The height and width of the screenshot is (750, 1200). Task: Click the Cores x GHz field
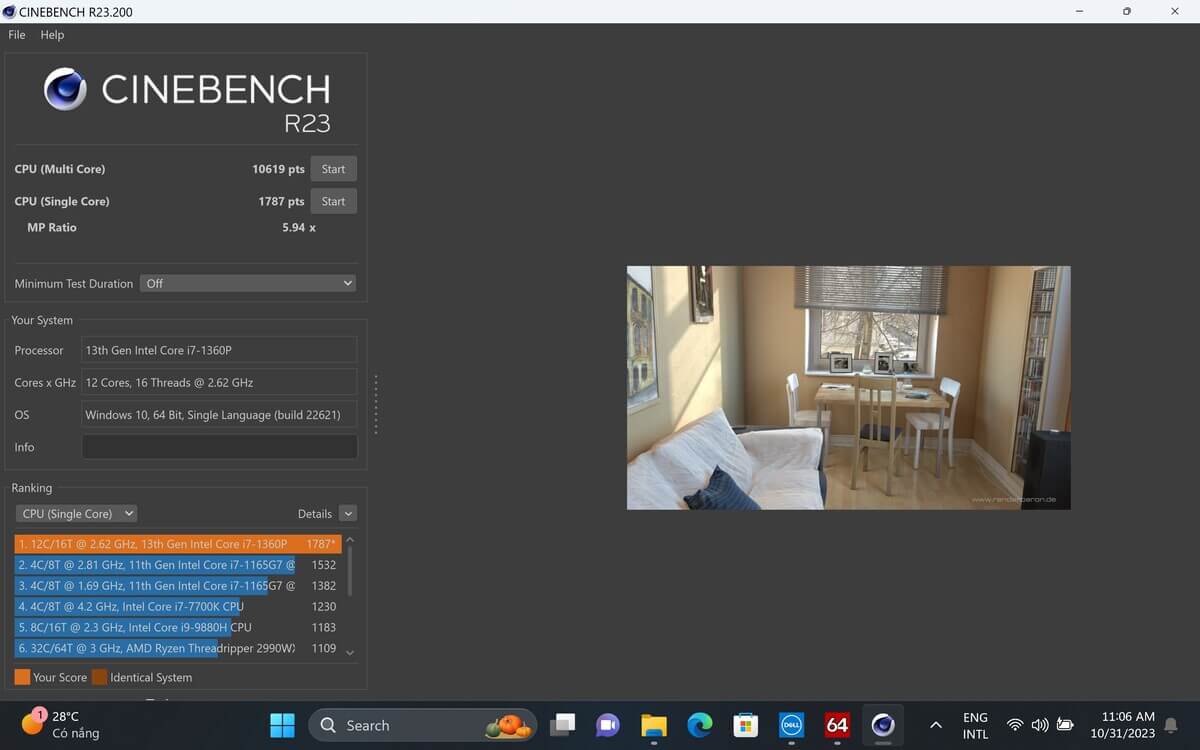[219, 382]
